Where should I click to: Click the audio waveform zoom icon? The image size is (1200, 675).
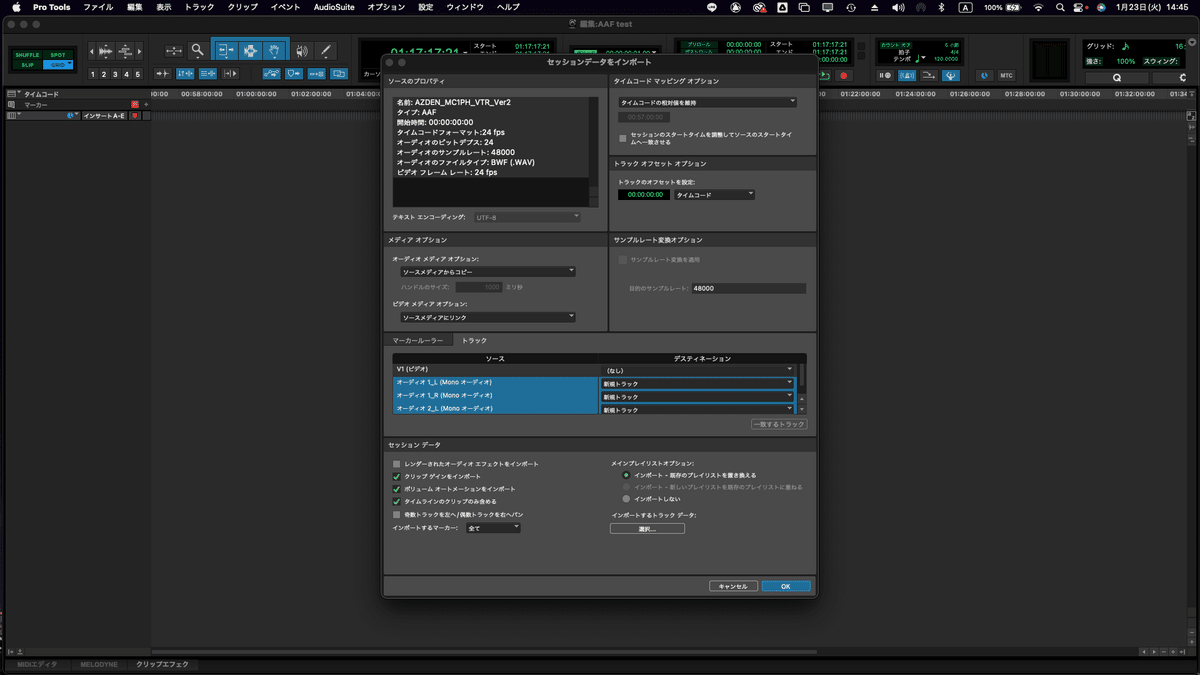click(x=105, y=51)
